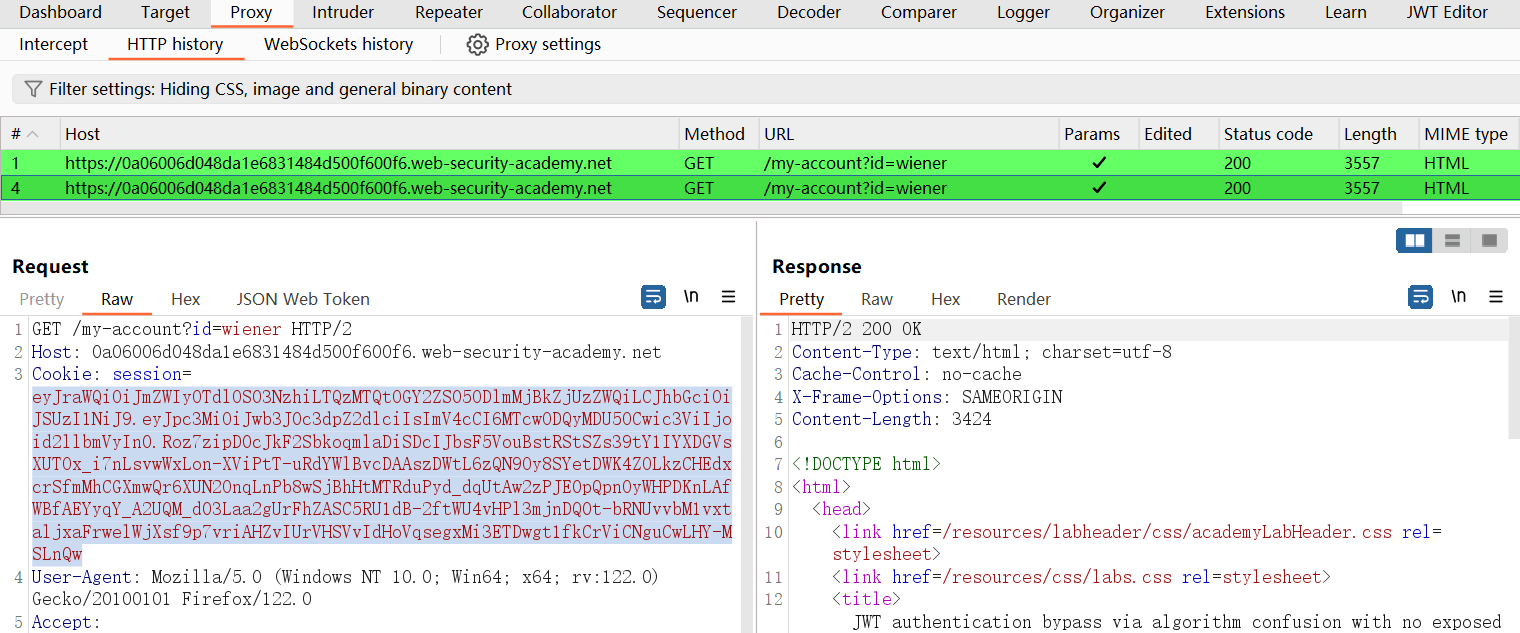
Task: Click the filter funnel icon
Action: click(x=33, y=89)
